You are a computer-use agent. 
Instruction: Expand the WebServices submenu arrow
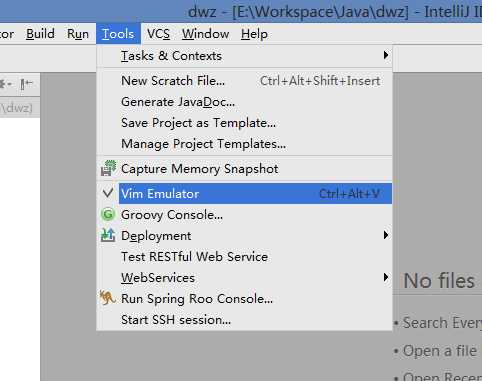coord(386,277)
